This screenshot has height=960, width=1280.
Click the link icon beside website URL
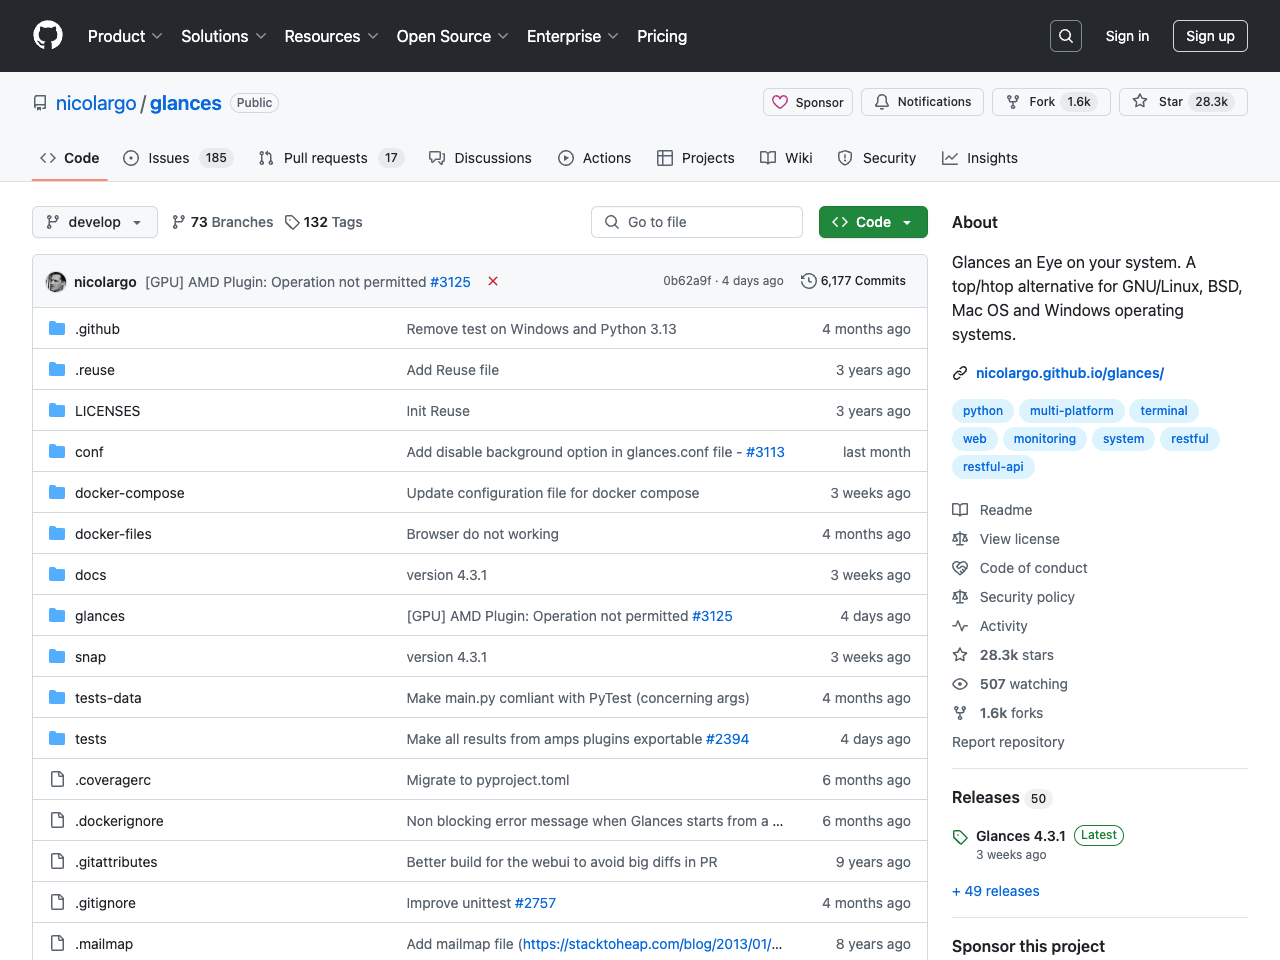[x=960, y=373]
